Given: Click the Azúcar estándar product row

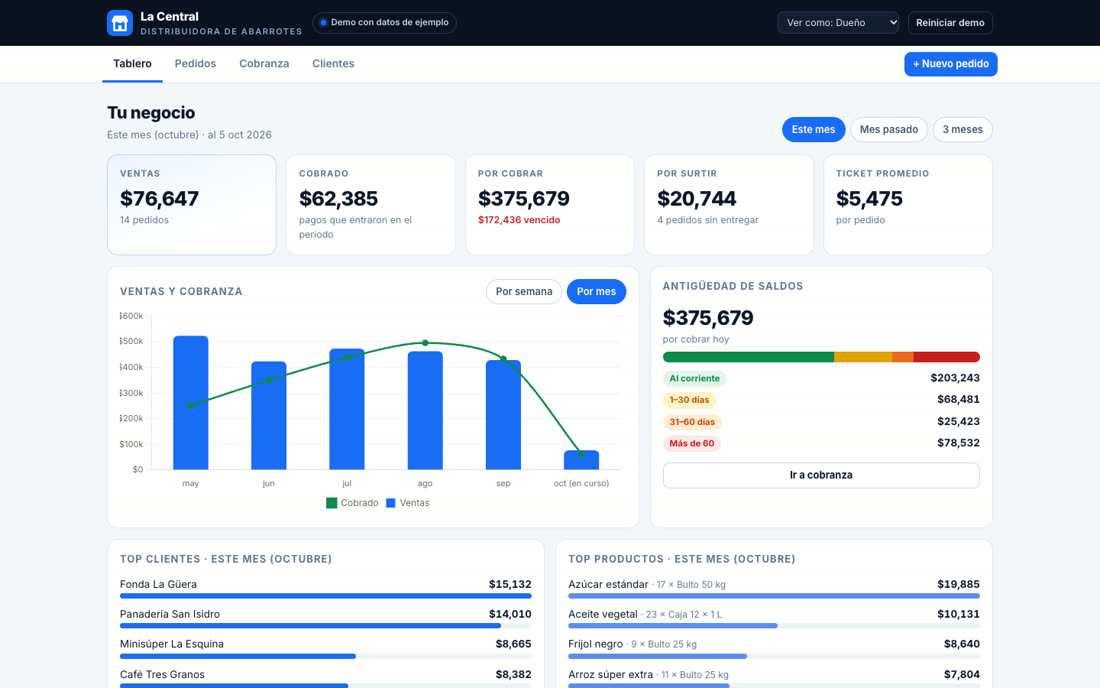Looking at the screenshot, I should (774, 588).
